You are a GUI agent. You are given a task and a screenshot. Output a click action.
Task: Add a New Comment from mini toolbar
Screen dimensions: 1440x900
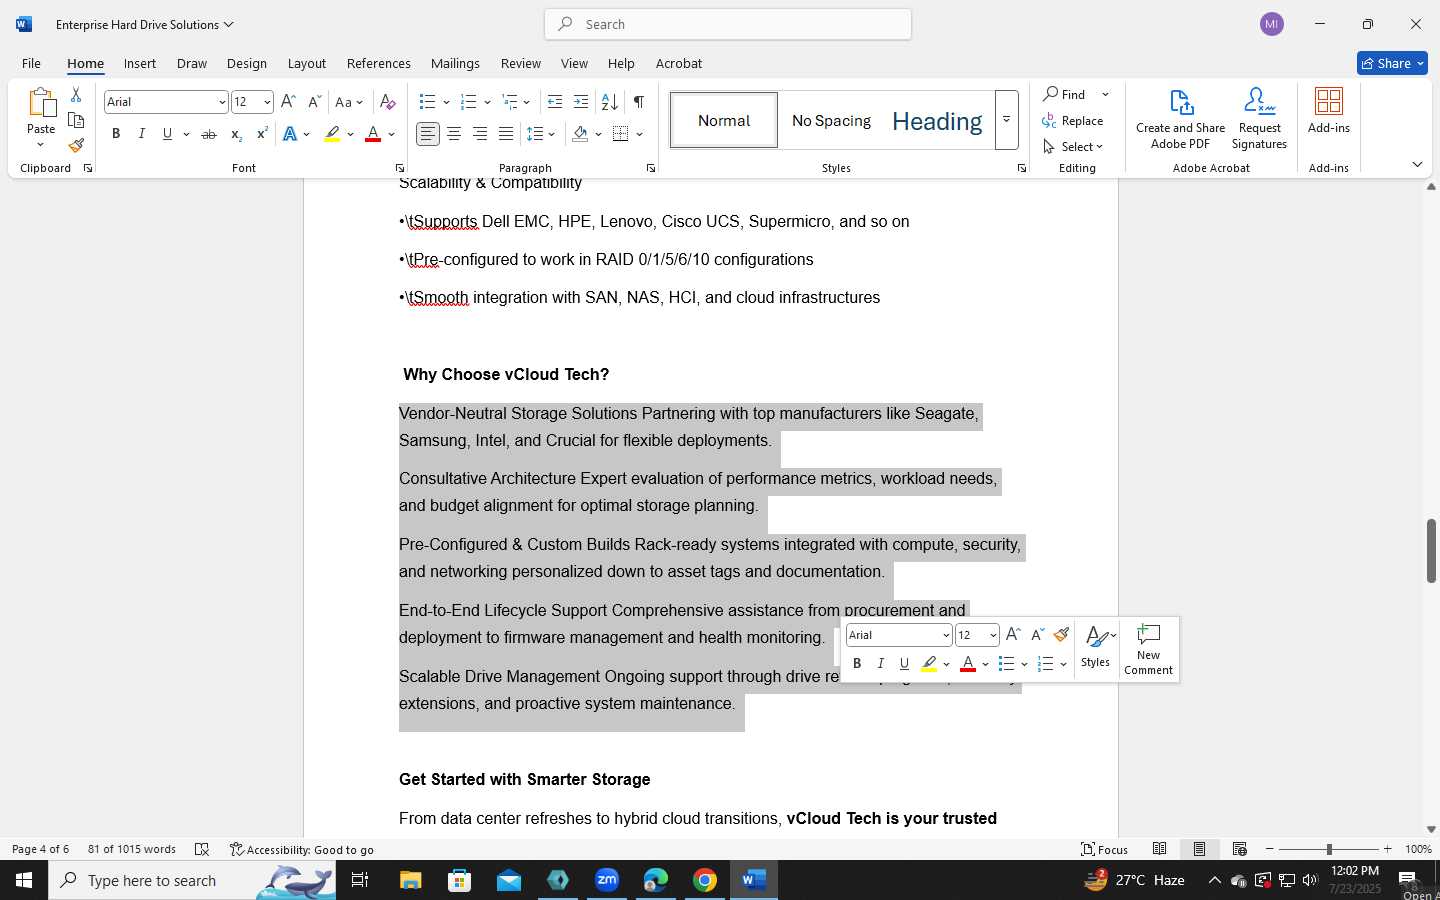tap(1148, 650)
